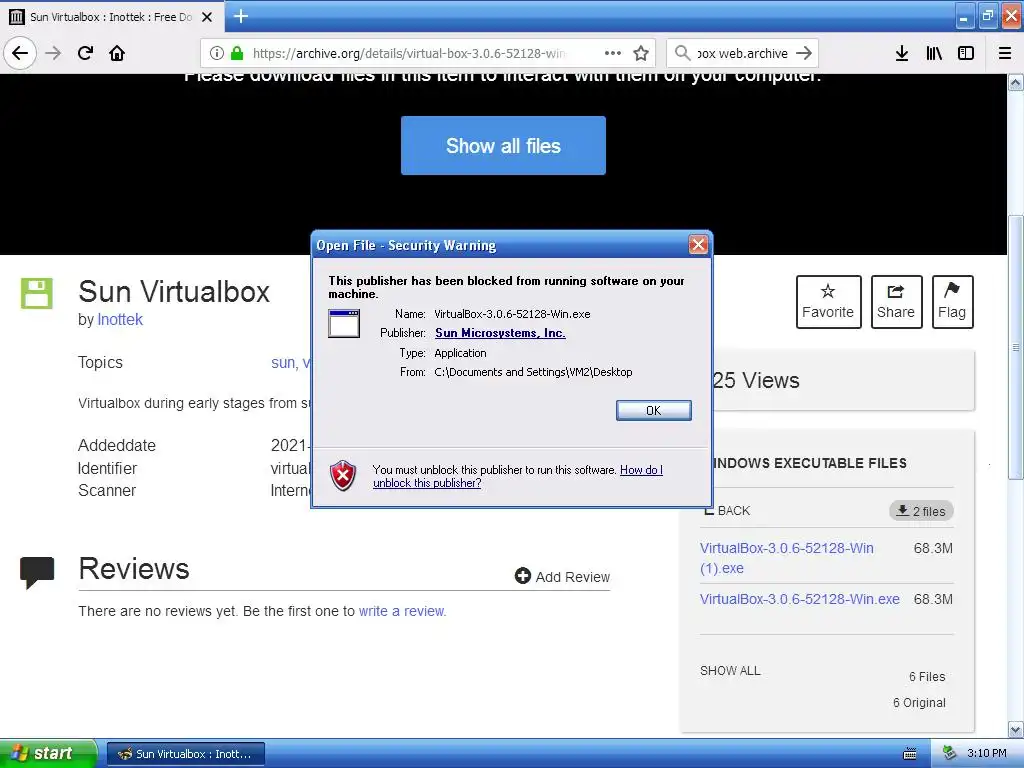
Task: Click the red shield warning icon
Action: pos(343,475)
